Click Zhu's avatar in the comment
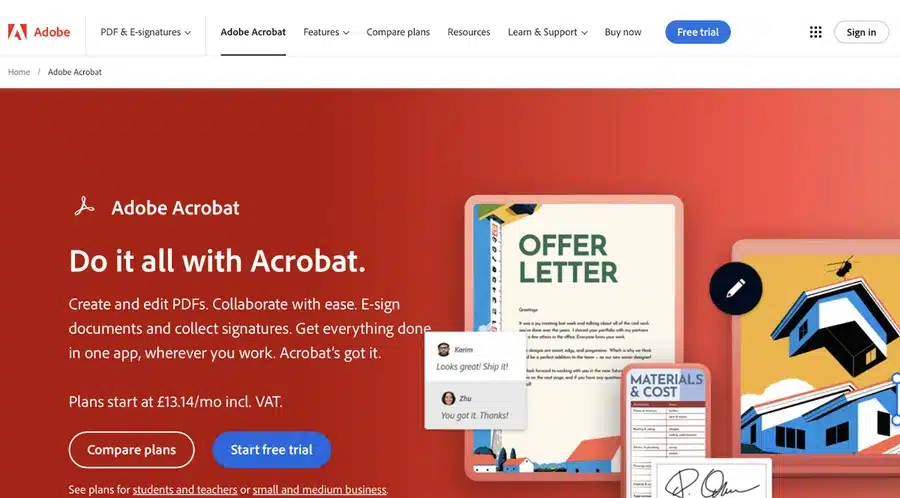The width and height of the screenshot is (900, 498). click(x=448, y=398)
